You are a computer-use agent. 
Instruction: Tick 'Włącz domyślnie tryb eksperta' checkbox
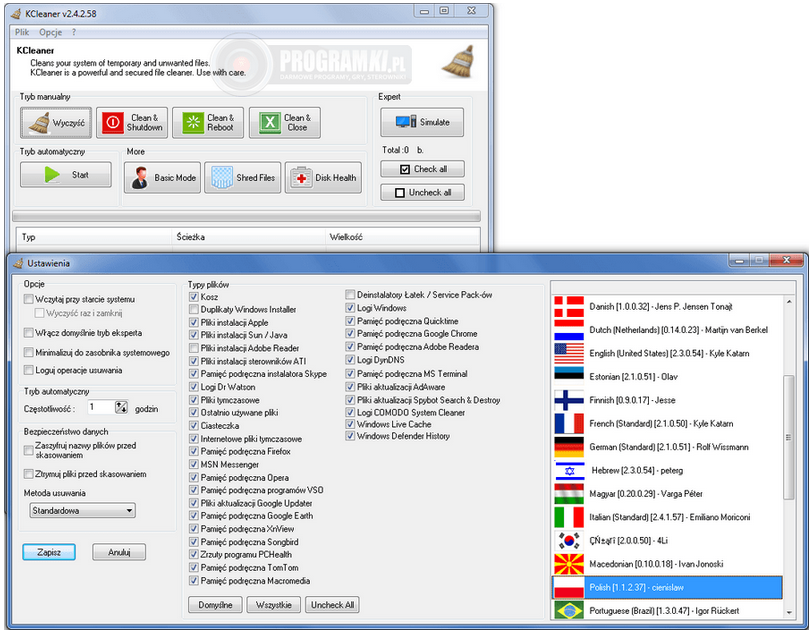click(28, 333)
